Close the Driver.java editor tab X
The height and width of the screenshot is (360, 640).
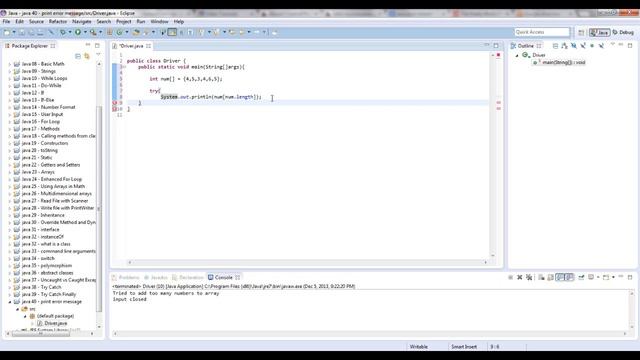point(149,46)
